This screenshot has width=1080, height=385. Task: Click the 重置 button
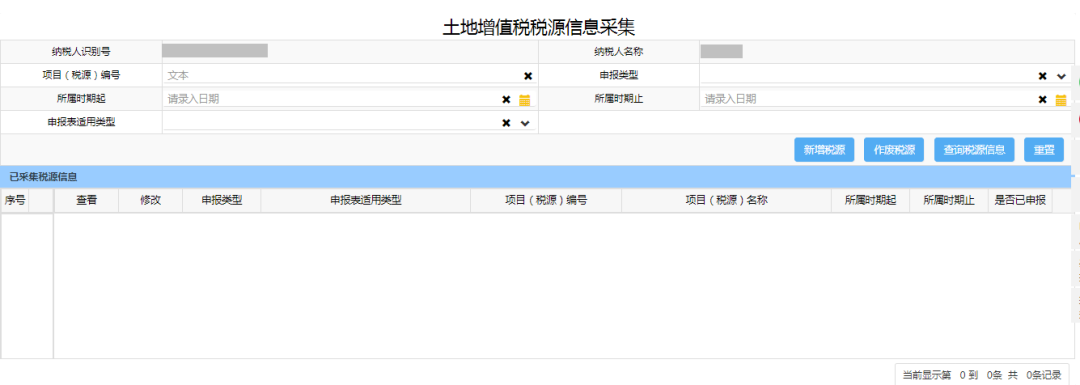pos(1044,150)
